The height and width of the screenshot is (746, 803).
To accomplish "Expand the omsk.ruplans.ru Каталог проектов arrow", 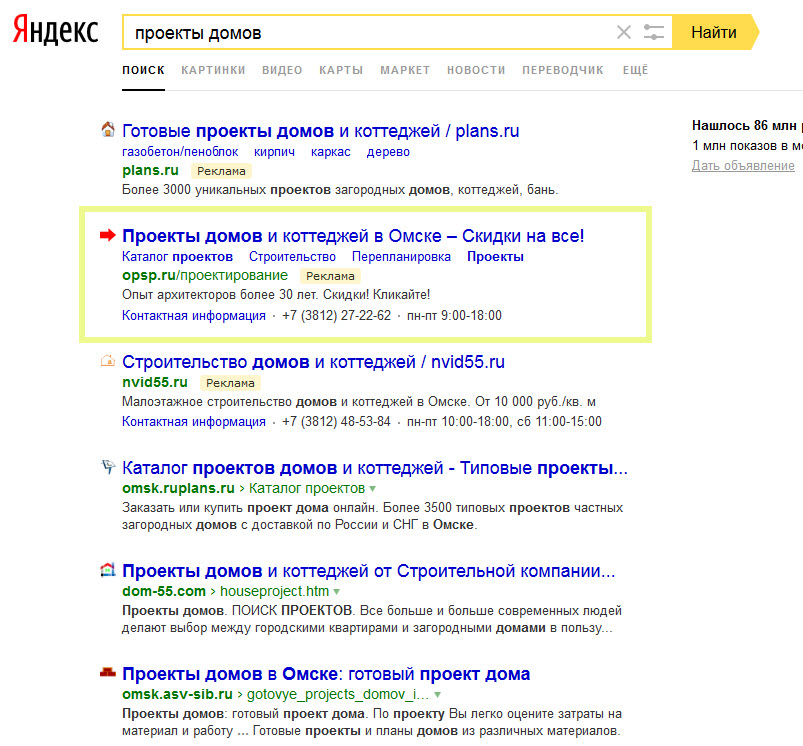I will tap(373, 489).
